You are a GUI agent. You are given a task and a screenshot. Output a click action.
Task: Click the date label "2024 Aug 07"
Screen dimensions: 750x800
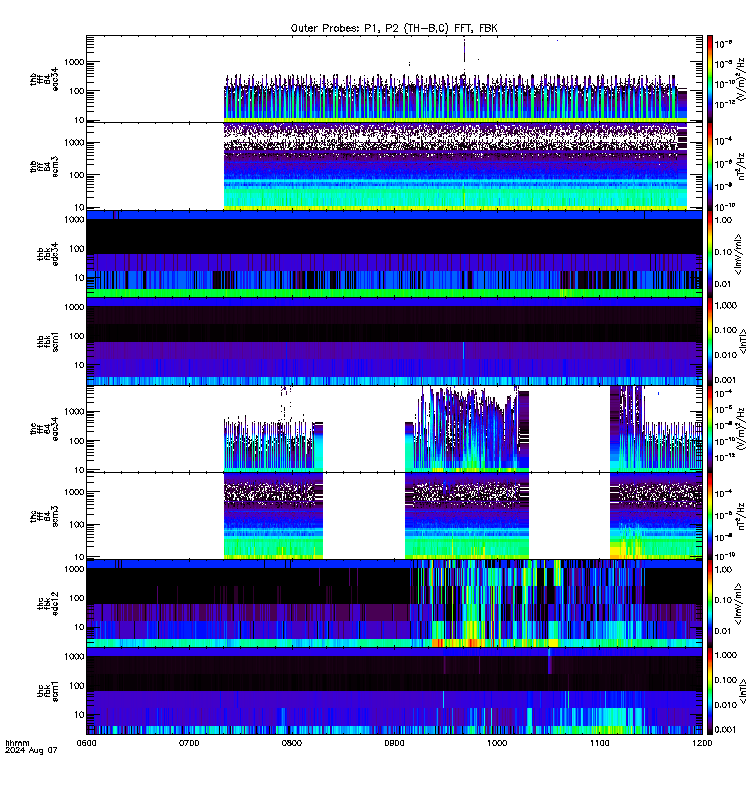(31, 751)
